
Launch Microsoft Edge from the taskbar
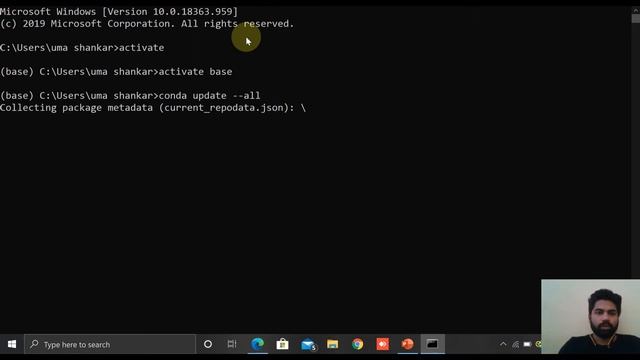click(258, 344)
